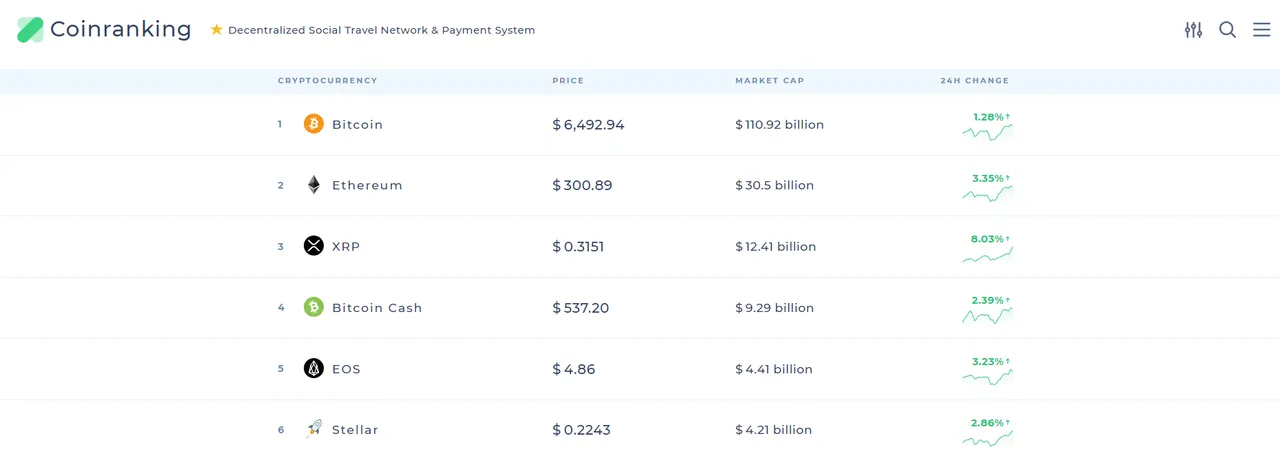Viewport: 1280px width, 458px height.
Task: Sort by the Price column header
Action: pos(568,81)
